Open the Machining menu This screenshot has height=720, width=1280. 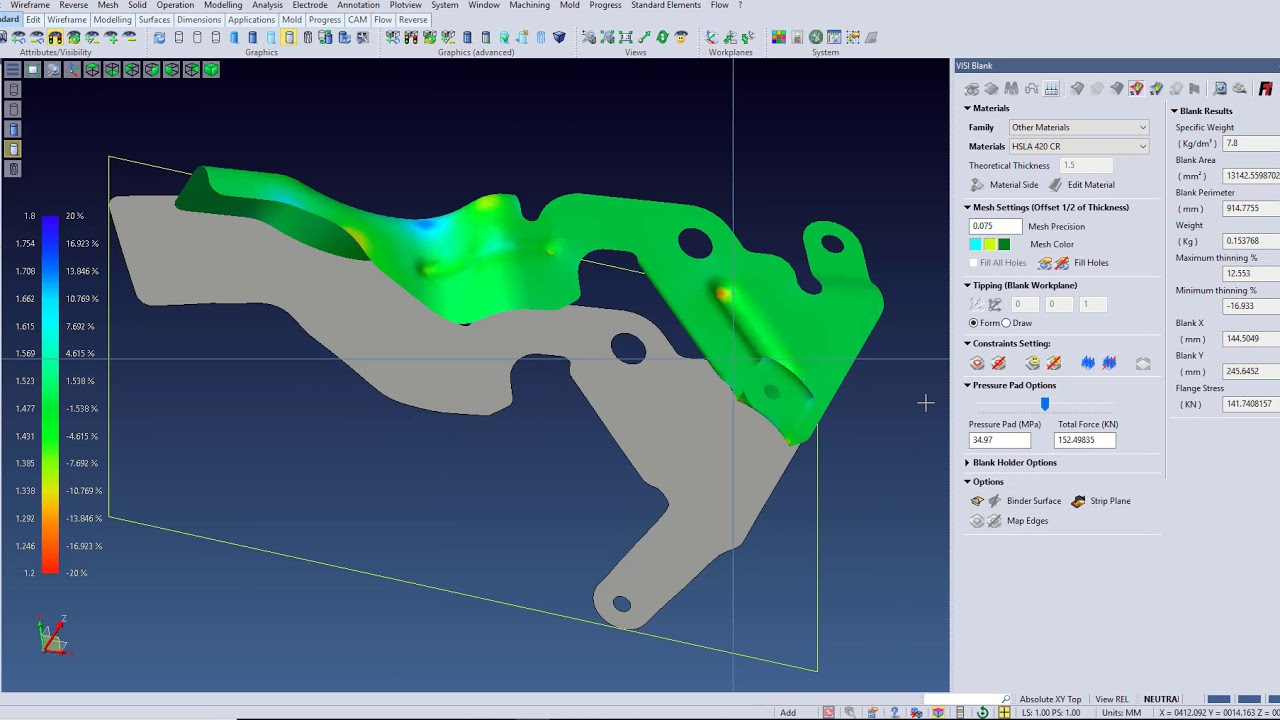tap(529, 5)
